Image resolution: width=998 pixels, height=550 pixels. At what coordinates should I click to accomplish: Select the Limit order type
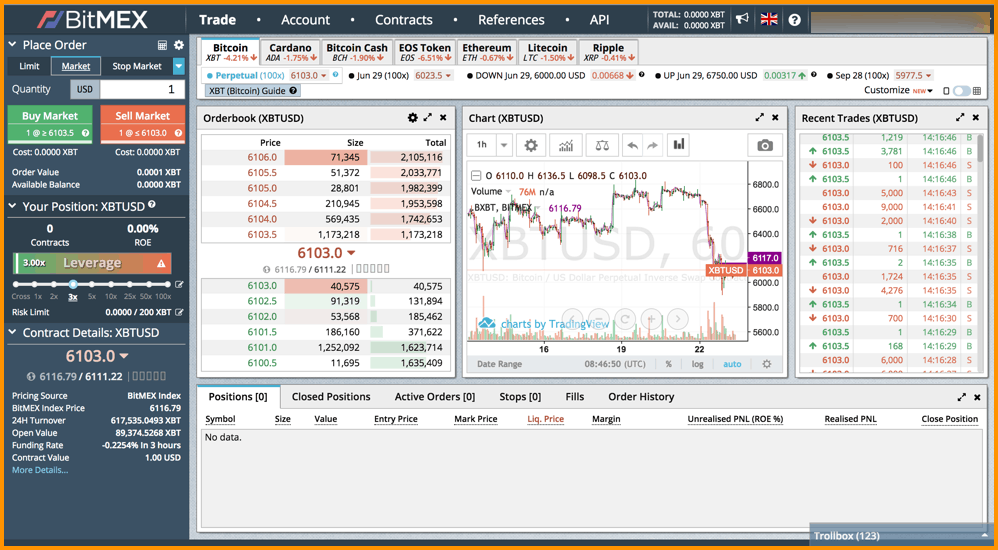tap(29, 66)
